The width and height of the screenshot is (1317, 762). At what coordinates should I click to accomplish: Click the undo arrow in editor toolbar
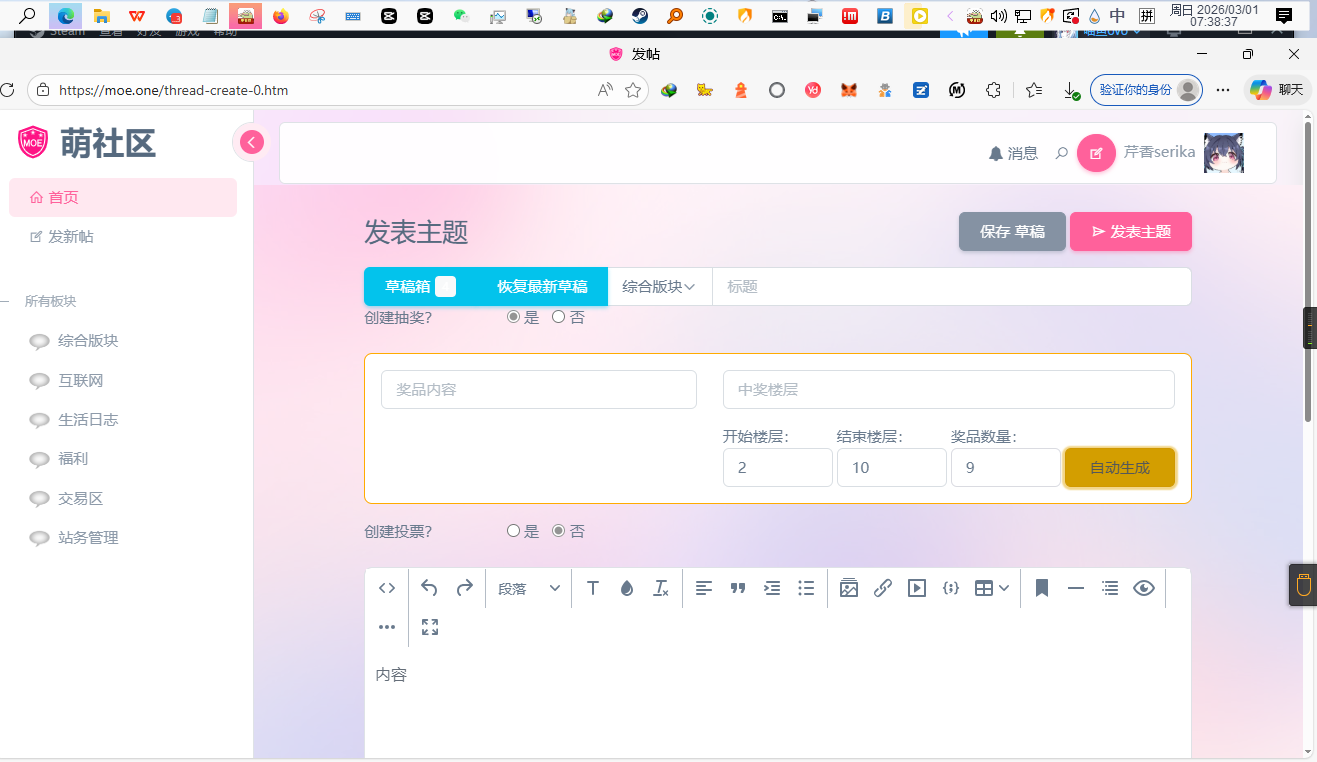coord(429,588)
